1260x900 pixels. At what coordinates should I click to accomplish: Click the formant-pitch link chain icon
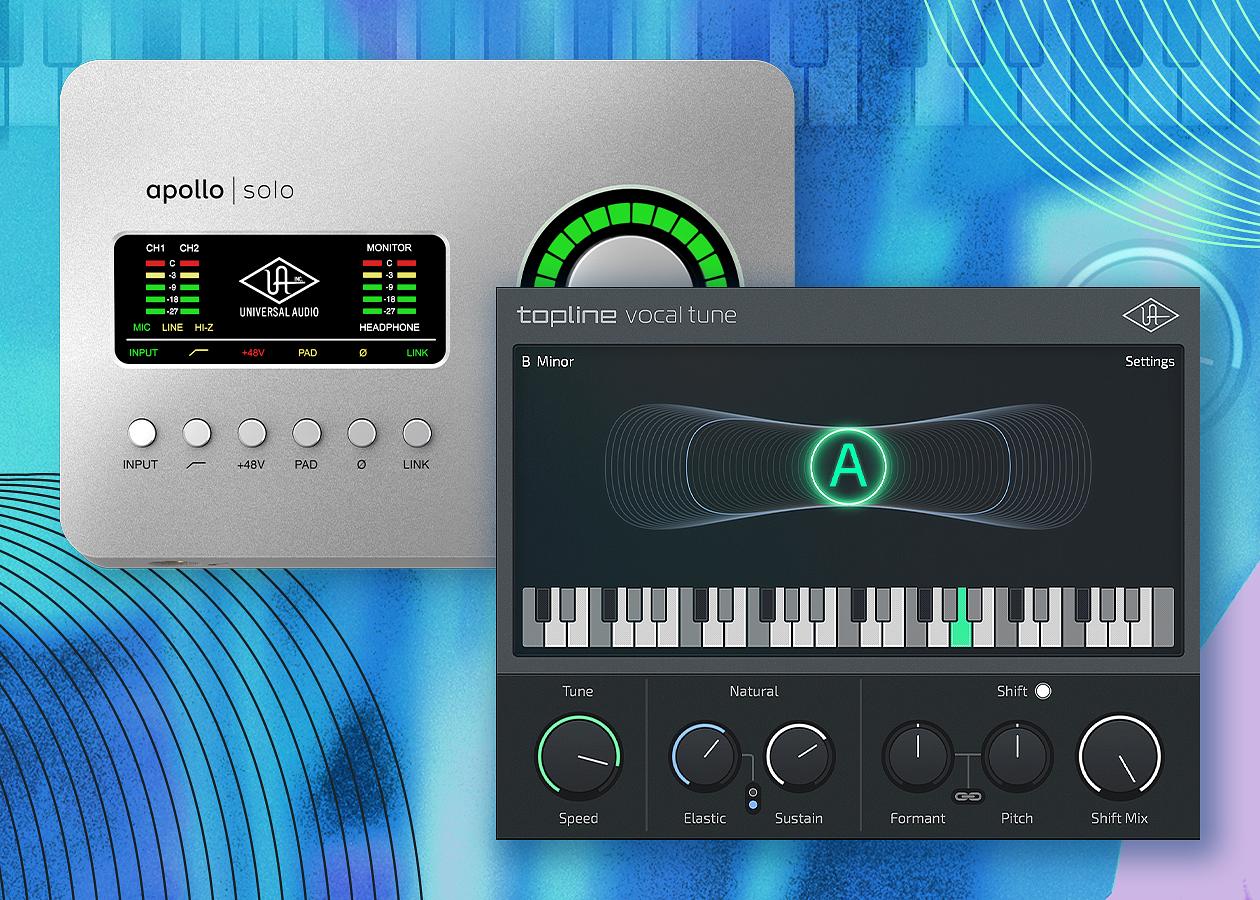967,796
